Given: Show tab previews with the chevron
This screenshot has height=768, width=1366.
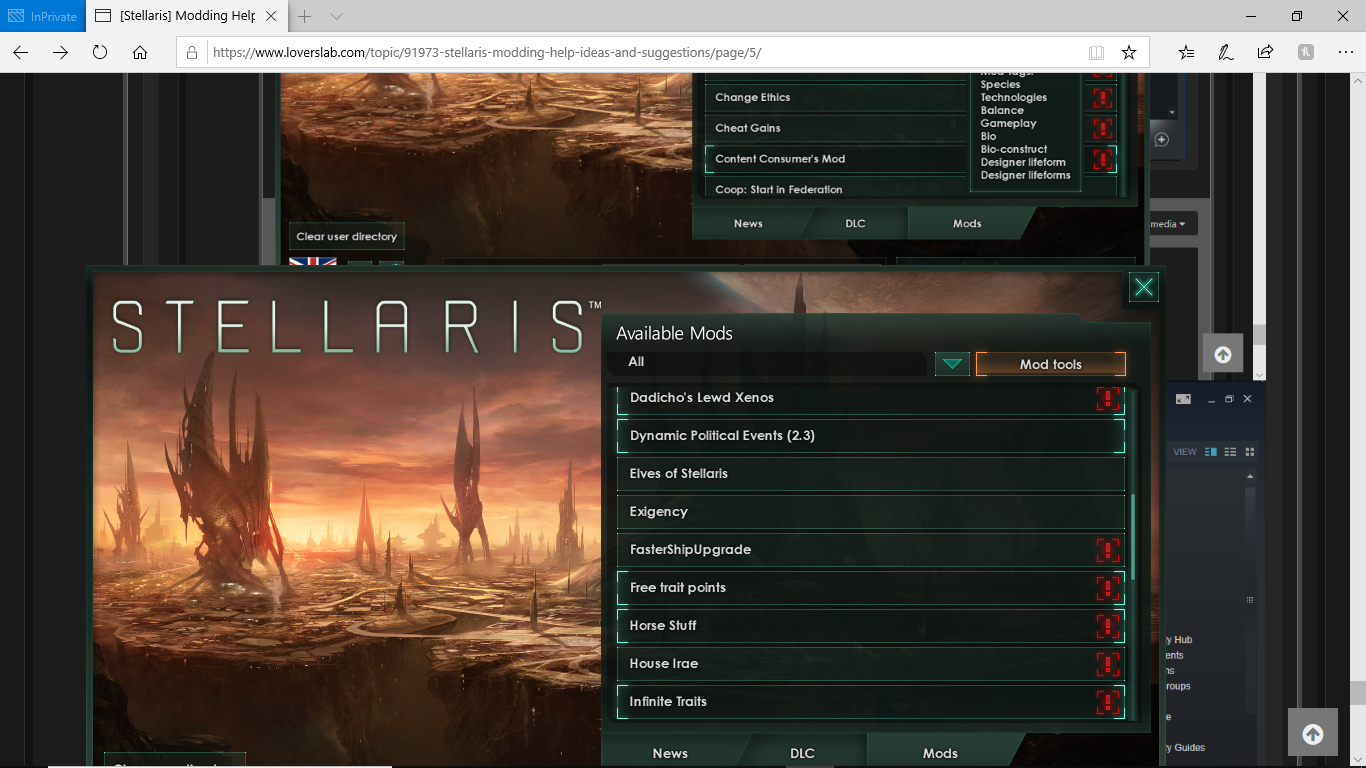Looking at the screenshot, I should pos(336,16).
